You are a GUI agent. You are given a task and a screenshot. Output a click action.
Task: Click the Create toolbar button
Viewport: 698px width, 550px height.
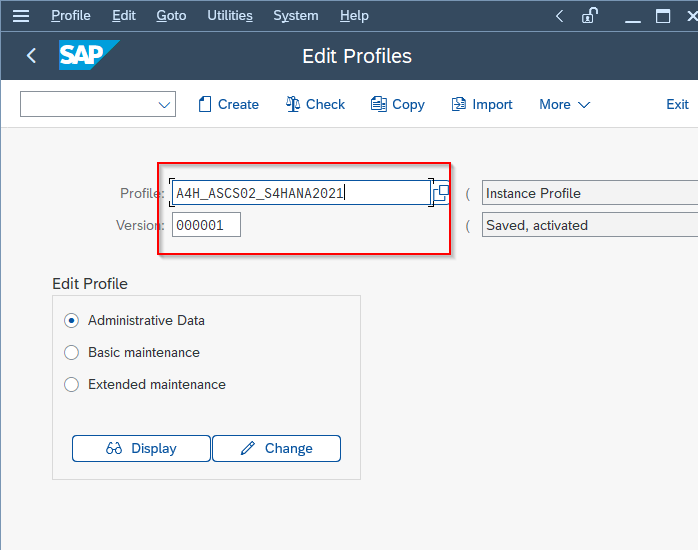coord(228,105)
